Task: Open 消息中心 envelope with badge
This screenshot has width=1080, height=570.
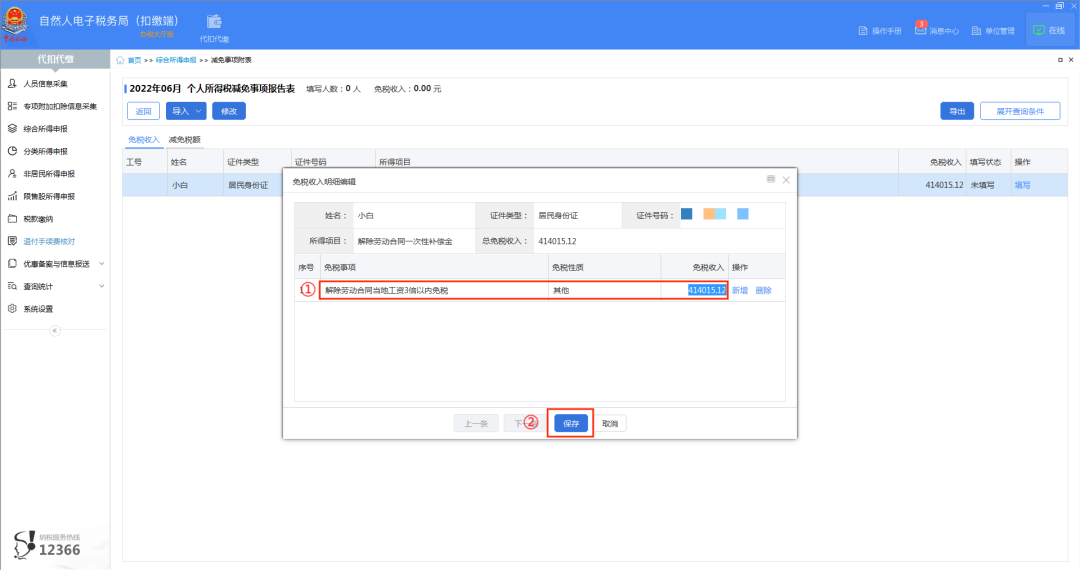Action: [921, 30]
